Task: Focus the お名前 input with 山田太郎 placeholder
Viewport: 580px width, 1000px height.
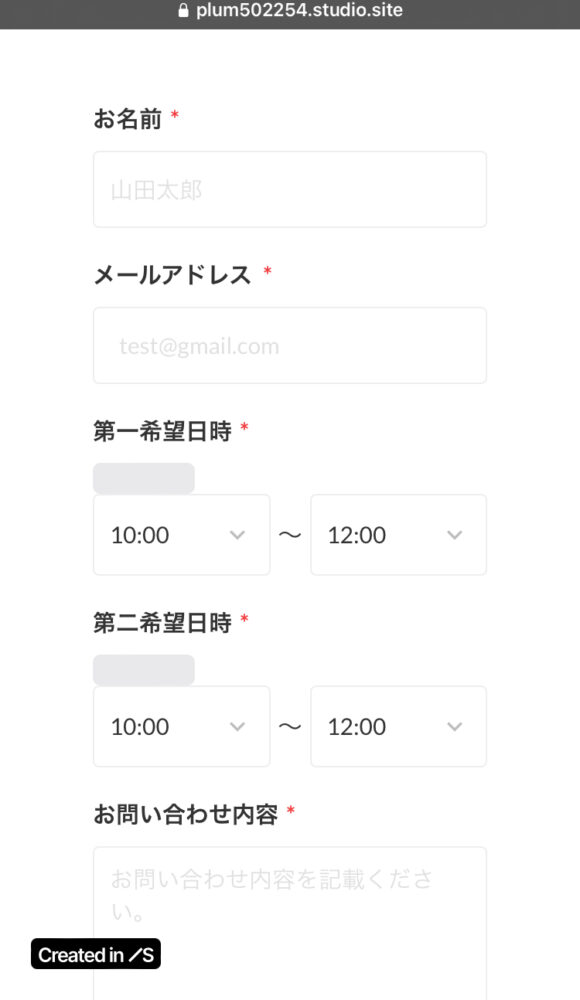Action: click(290, 189)
